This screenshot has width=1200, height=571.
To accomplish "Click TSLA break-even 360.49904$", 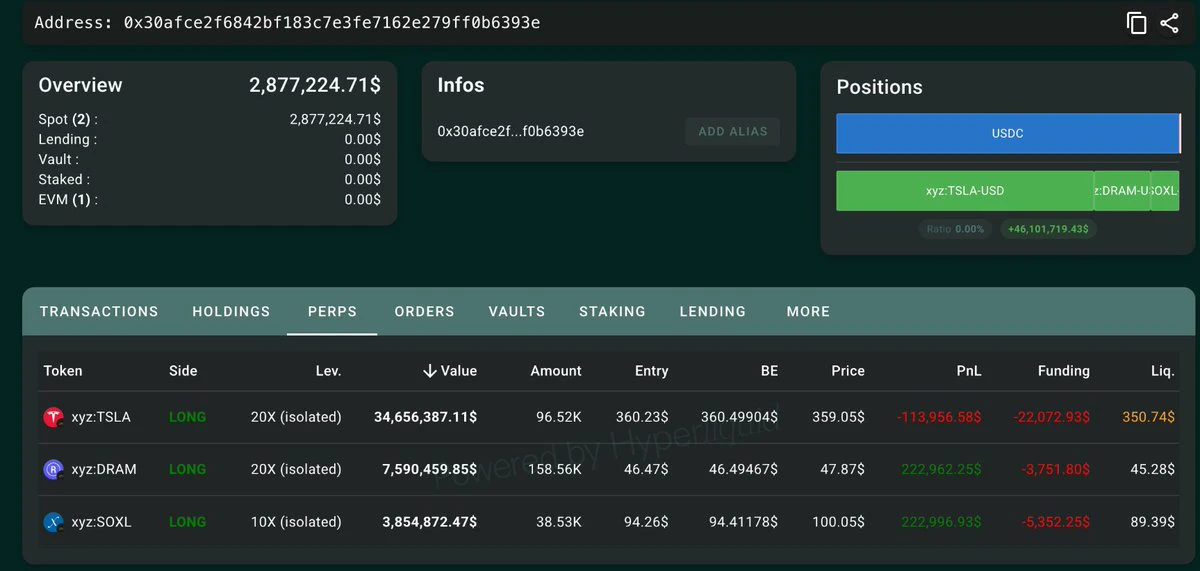I will point(740,417).
